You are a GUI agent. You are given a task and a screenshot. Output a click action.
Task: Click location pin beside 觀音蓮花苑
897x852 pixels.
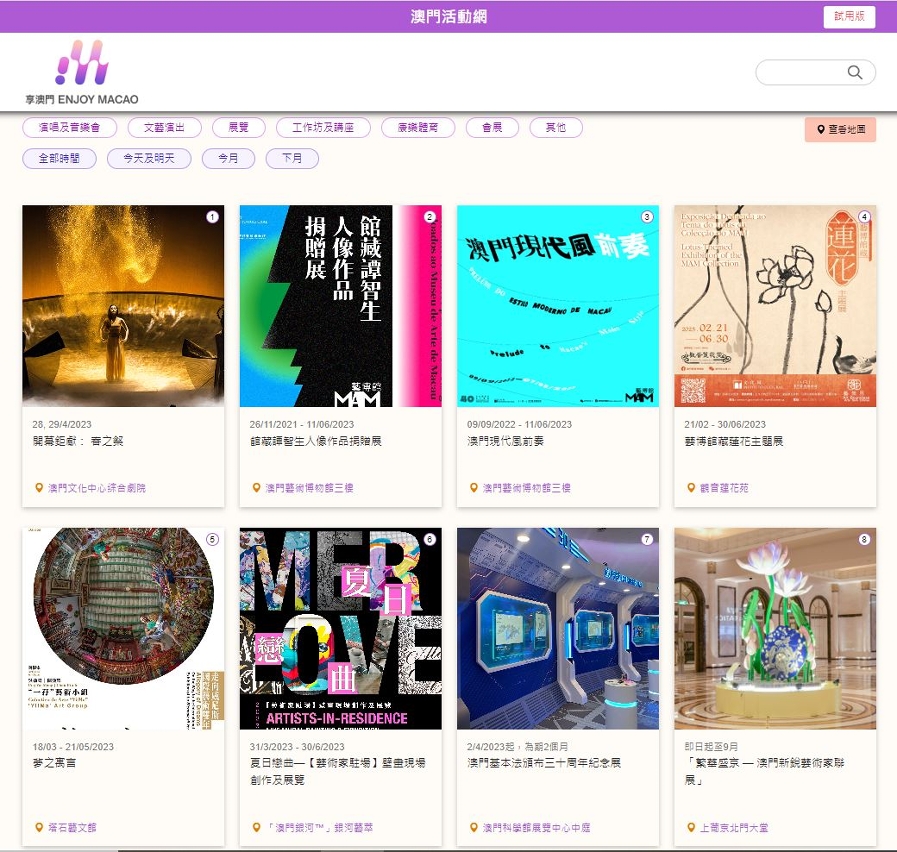click(691, 488)
